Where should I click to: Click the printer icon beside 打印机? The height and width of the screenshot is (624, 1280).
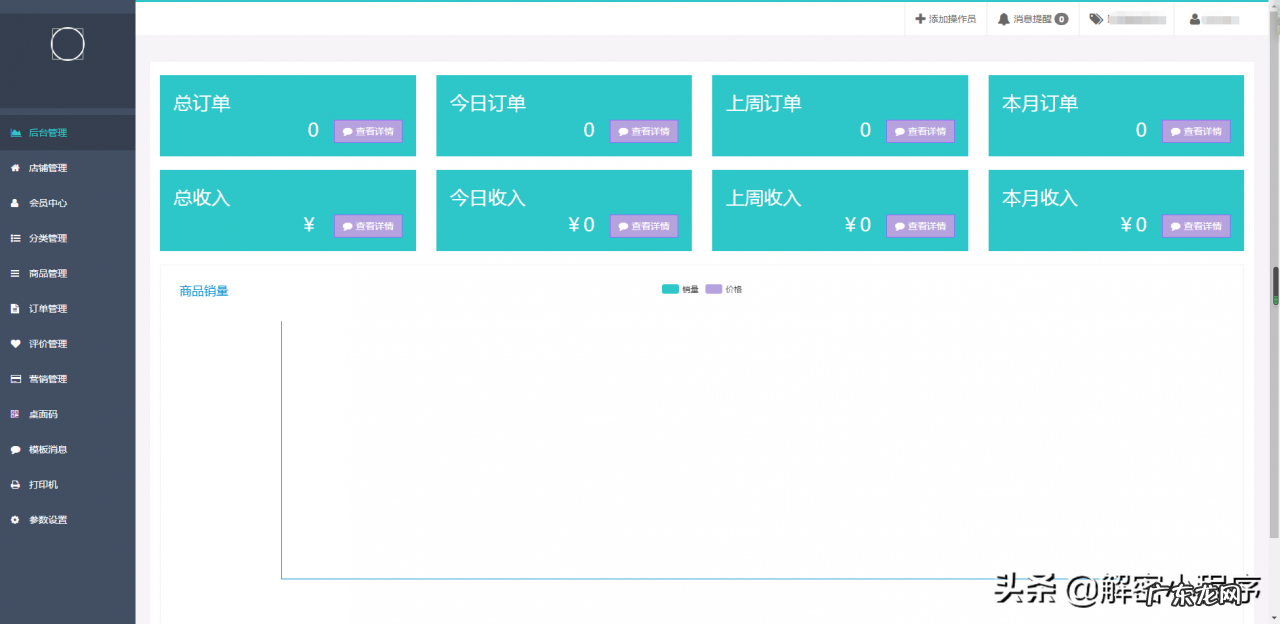[x=15, y=485]
